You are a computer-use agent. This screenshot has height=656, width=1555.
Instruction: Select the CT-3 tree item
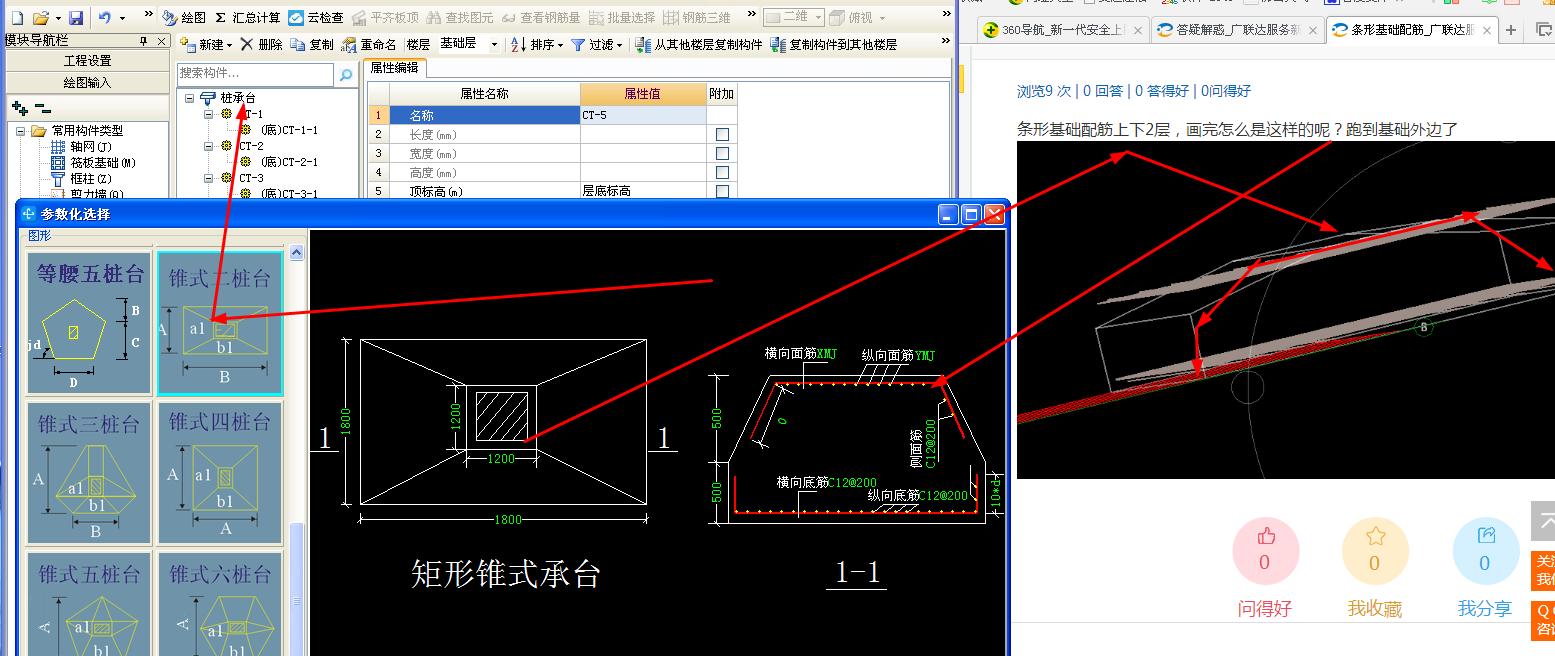251,178
